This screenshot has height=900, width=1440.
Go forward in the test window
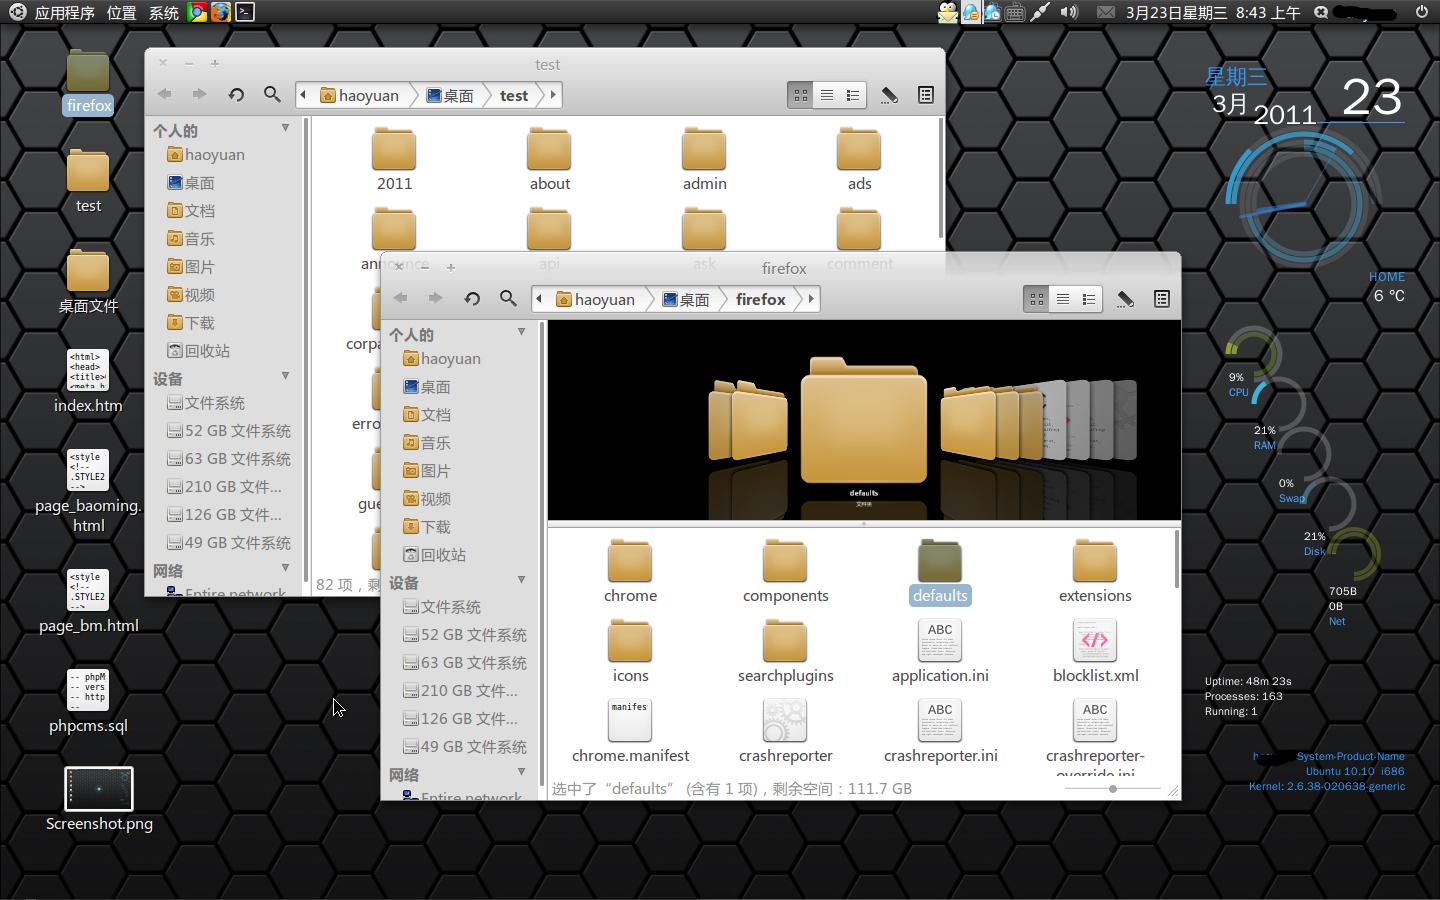[199, 94]
